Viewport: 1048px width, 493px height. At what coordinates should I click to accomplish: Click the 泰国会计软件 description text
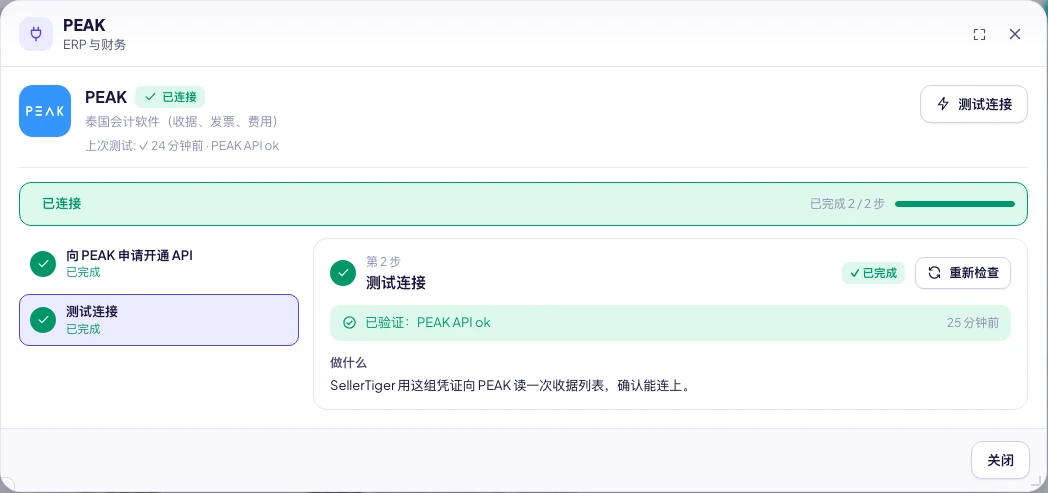181,122
